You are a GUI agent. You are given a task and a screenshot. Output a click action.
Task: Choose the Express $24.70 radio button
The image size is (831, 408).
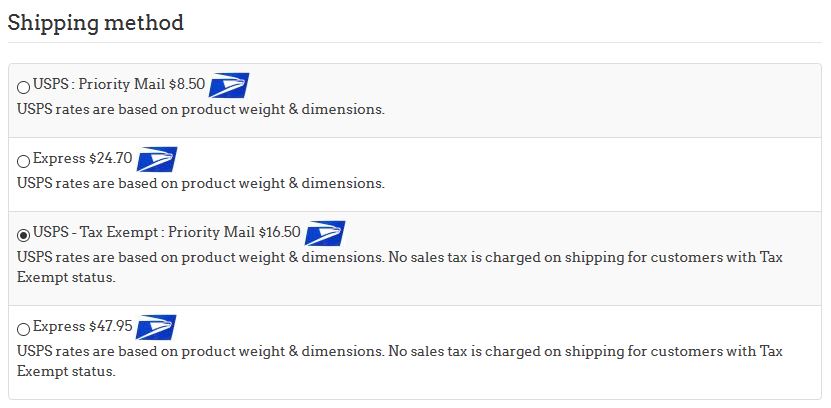(x=23, y=162)
